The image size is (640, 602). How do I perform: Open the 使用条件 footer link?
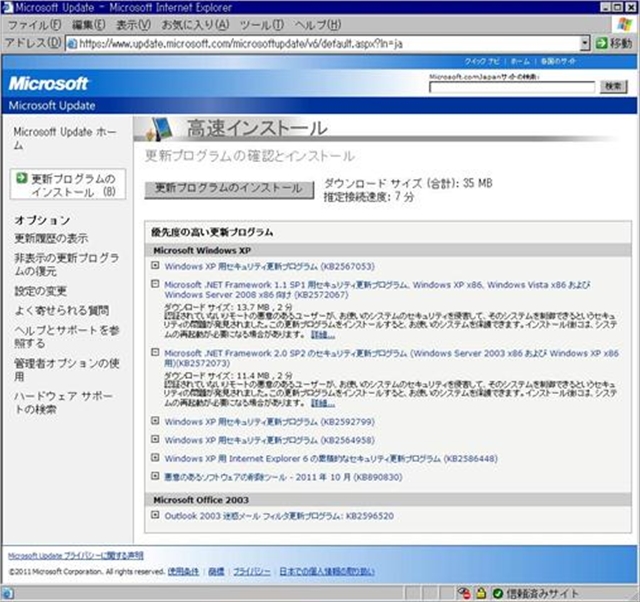click(x=183, y=571)
